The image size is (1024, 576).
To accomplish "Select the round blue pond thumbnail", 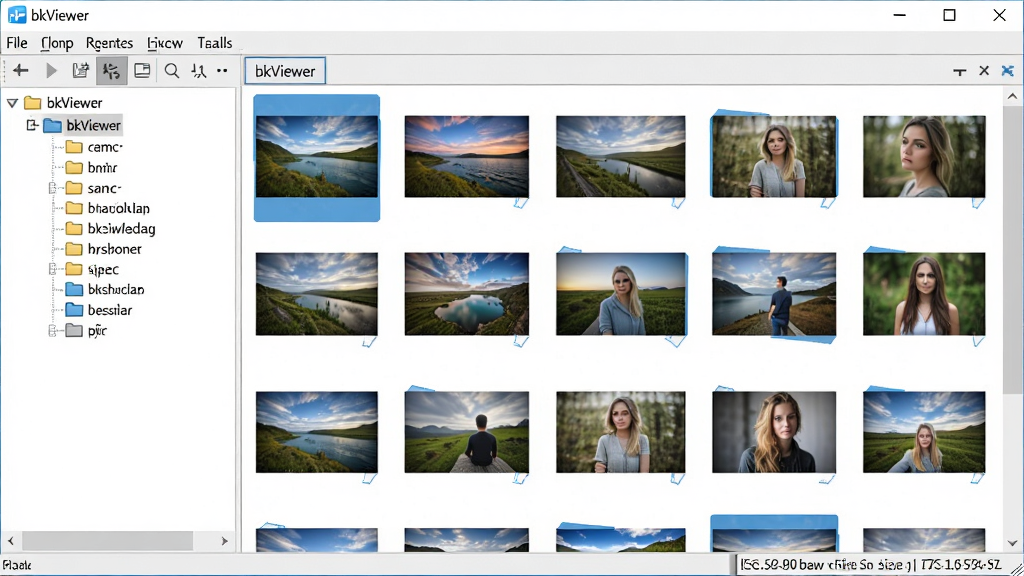I will (466, 294).
